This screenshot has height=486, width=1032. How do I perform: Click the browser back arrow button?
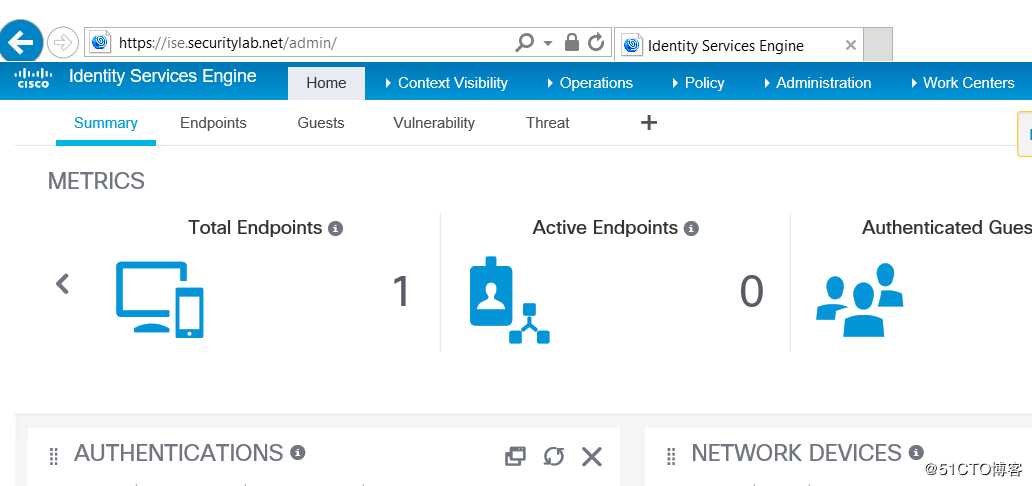[x=21, y=43]
